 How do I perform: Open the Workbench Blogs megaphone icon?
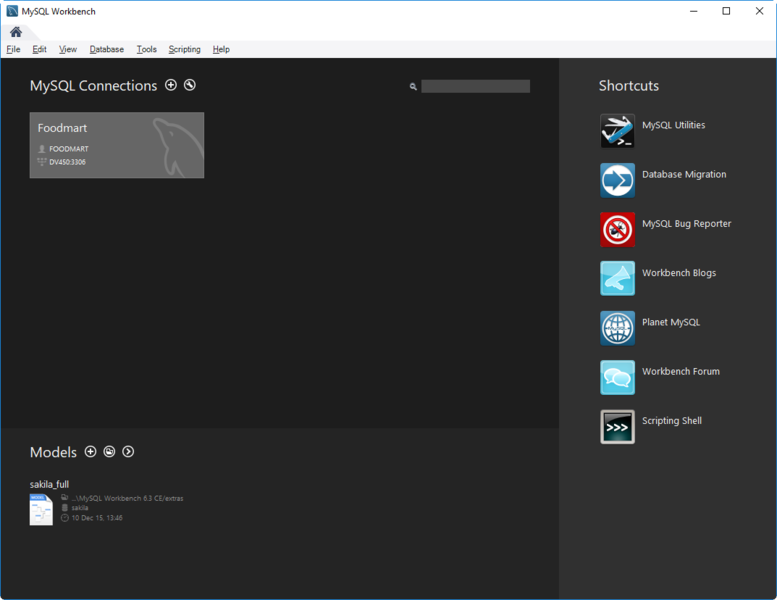(617, 278)
